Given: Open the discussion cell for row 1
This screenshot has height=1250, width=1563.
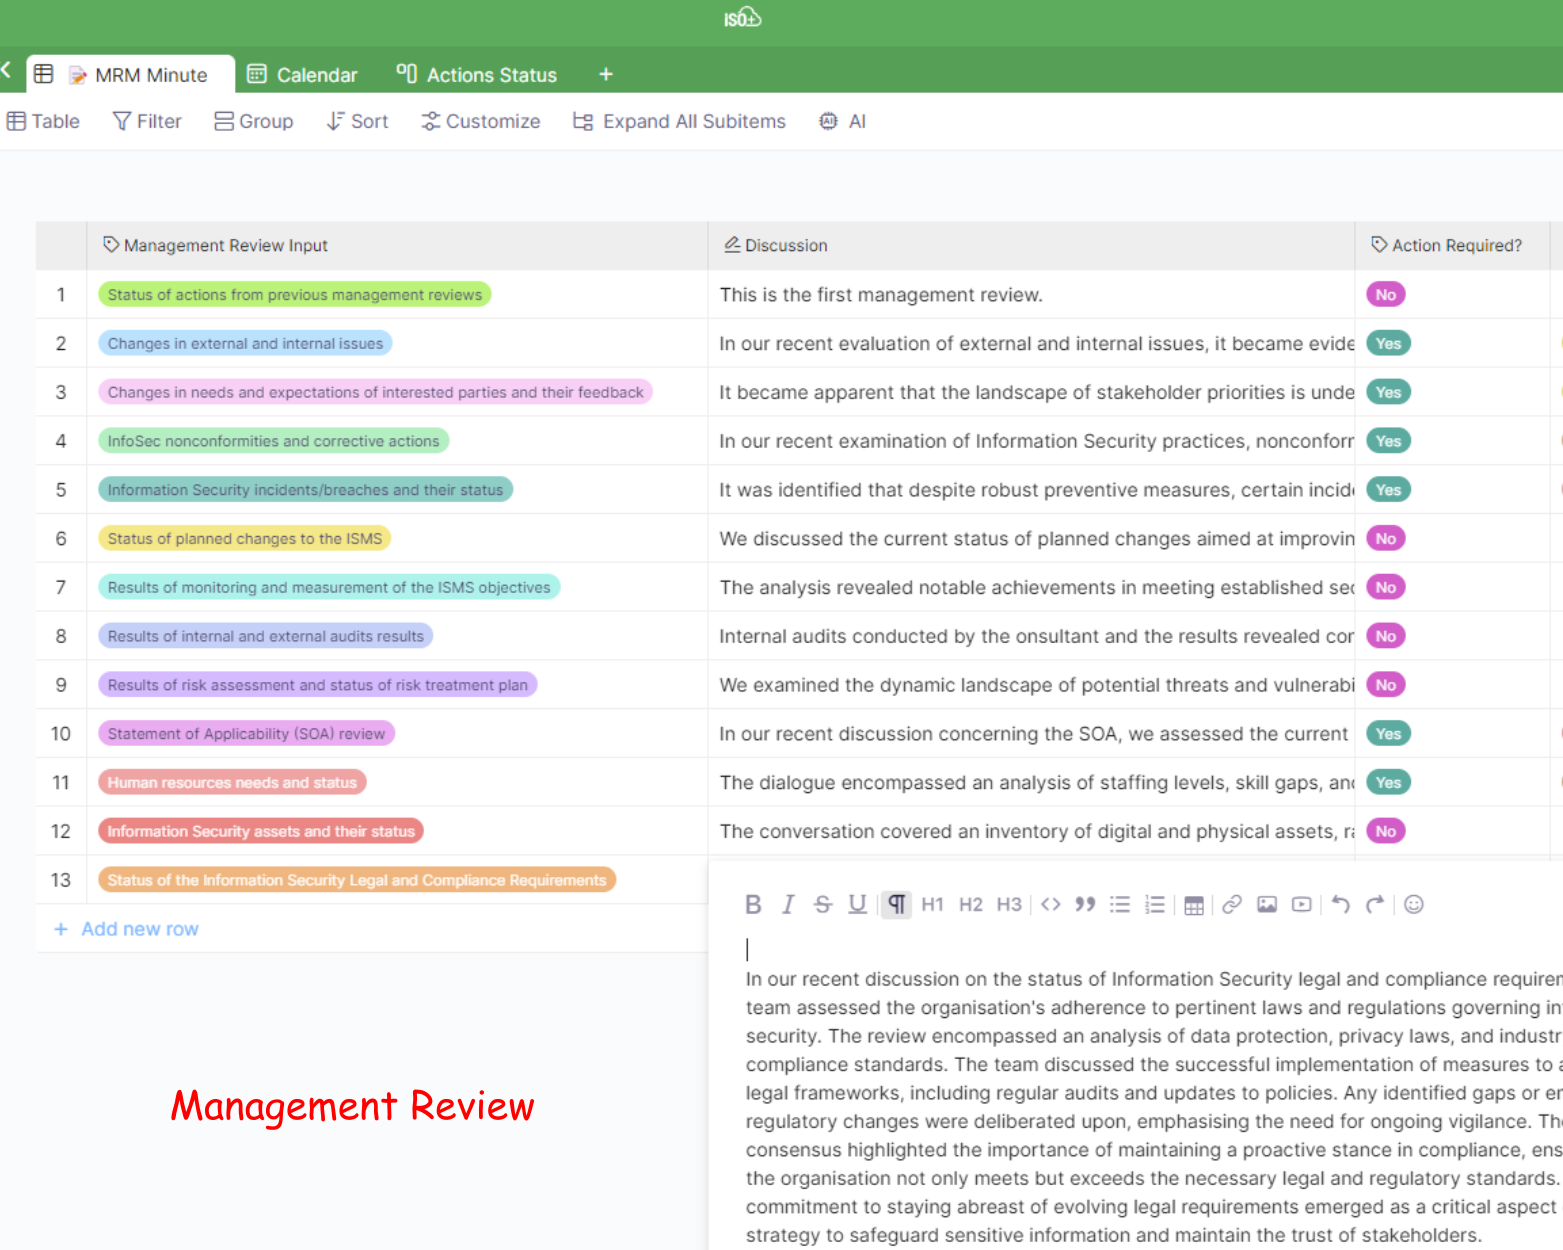Looking at the screenshot, I should click(x=1030, y=295).
